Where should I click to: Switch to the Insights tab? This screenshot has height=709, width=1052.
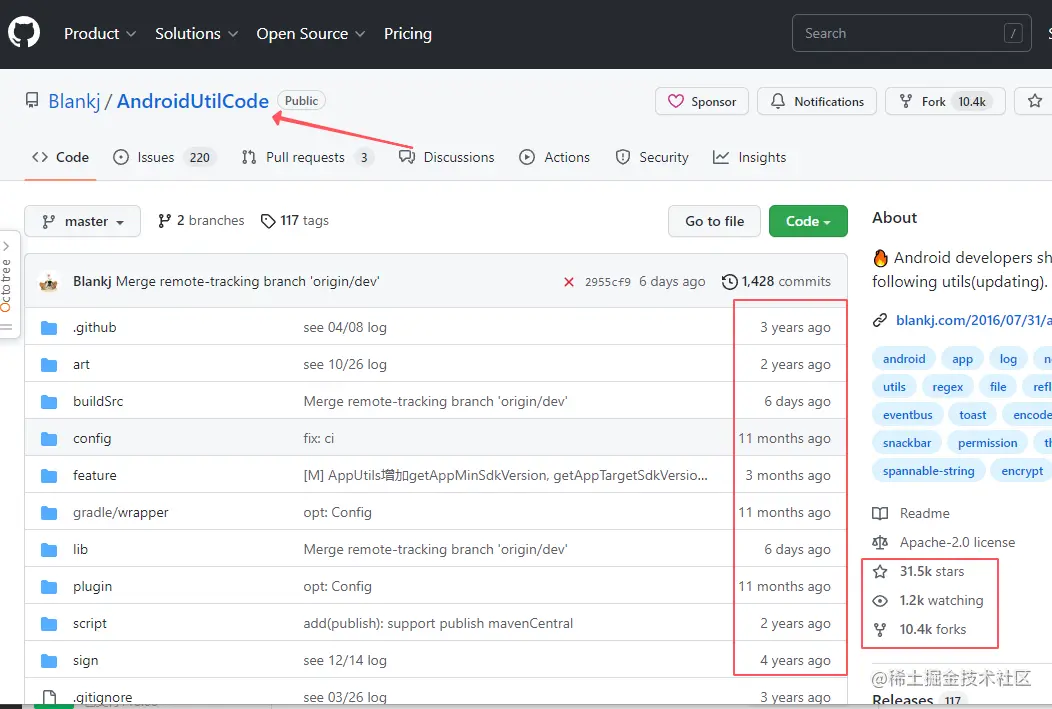(x=749, y=157)
